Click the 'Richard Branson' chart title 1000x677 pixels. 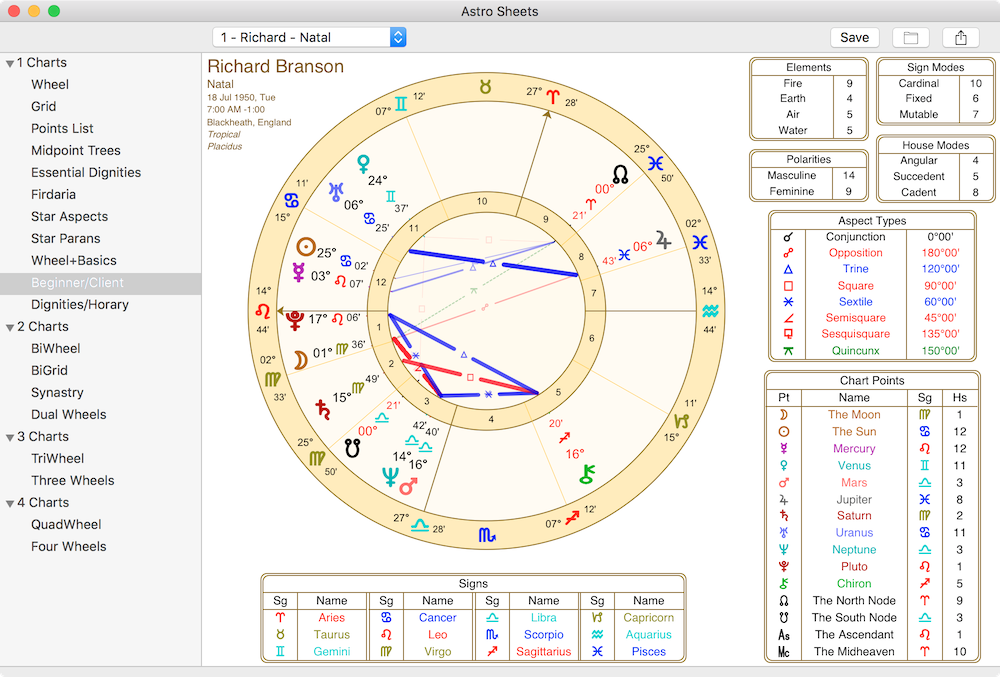pos(276,66)
